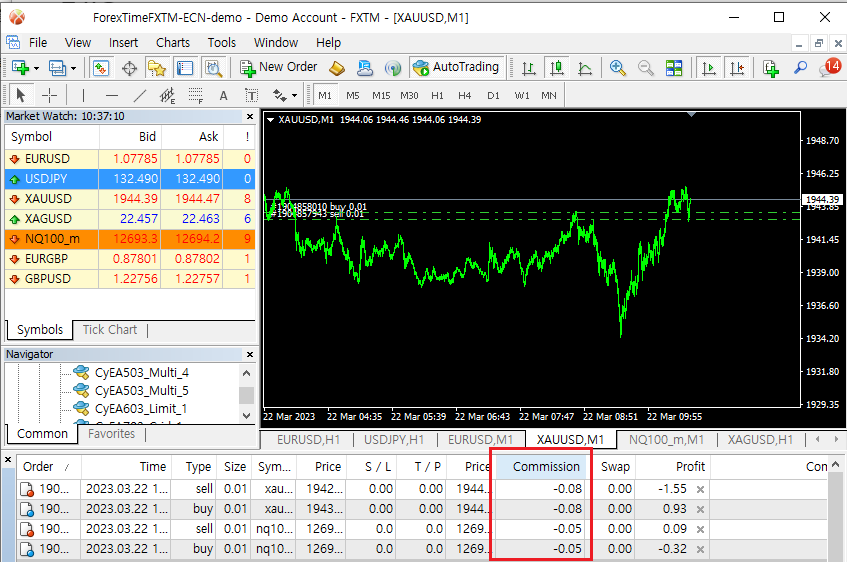
Task: Toggle the Market Watch window icon
Action: [101, 68]
